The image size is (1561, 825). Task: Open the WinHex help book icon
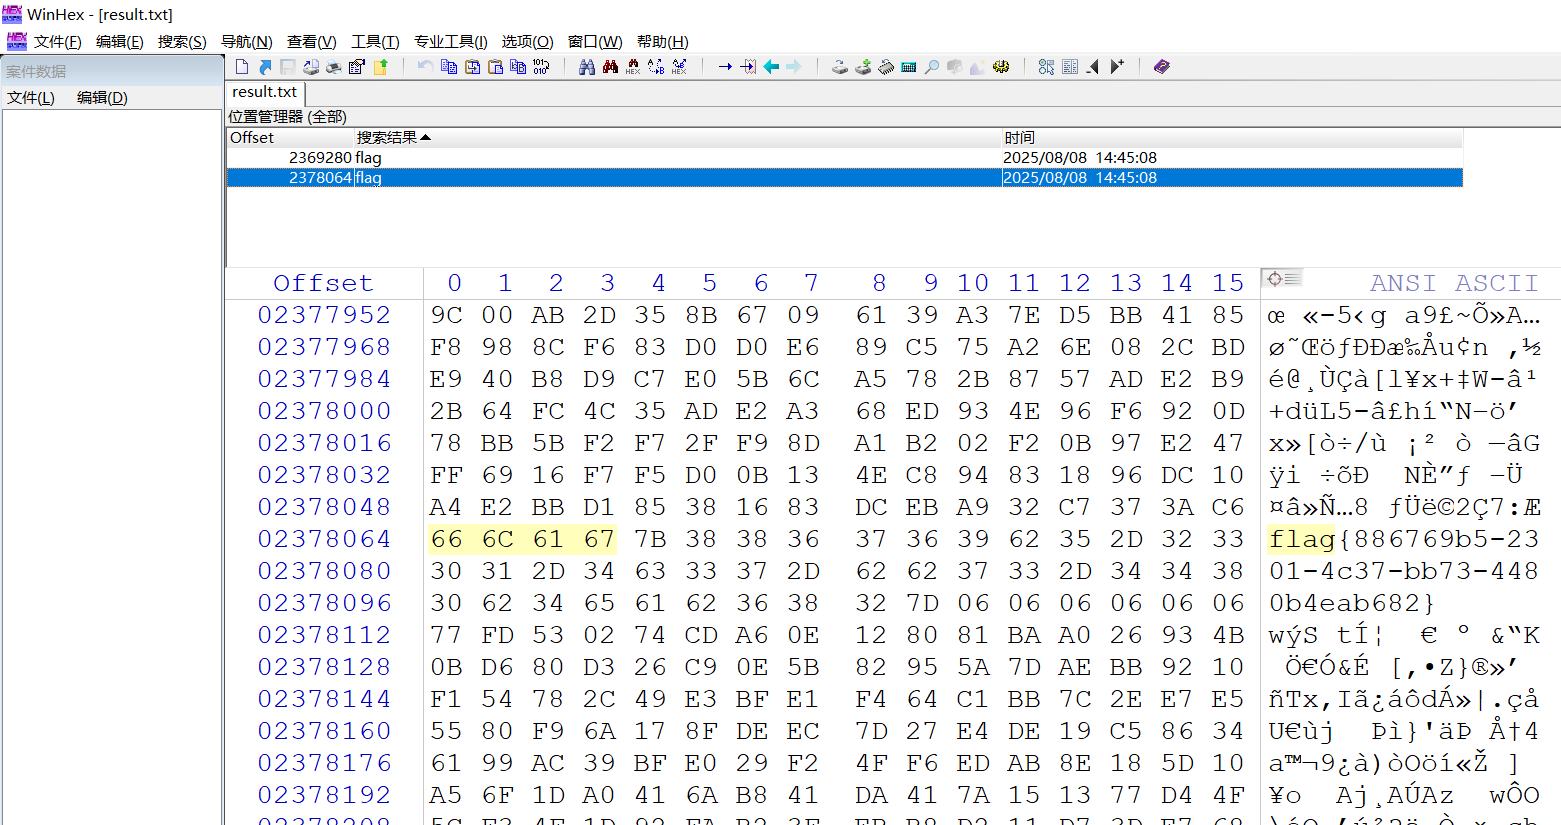(1161, 66)
